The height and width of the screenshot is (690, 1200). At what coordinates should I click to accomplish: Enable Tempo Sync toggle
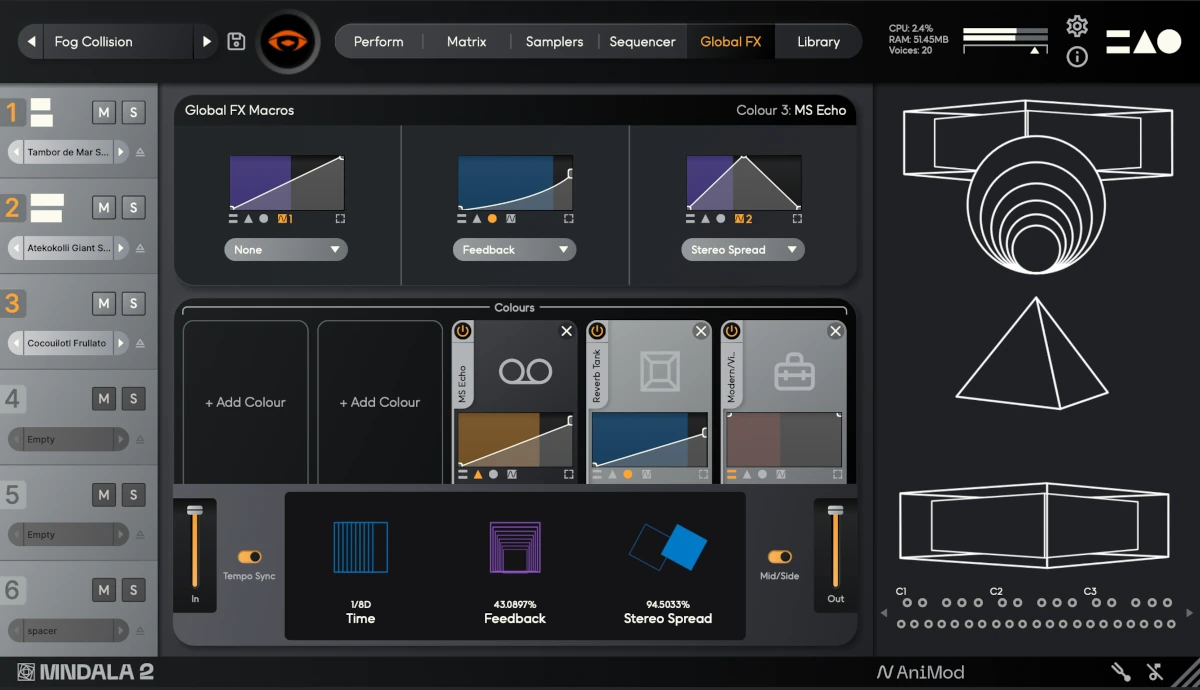click(250, 558)
